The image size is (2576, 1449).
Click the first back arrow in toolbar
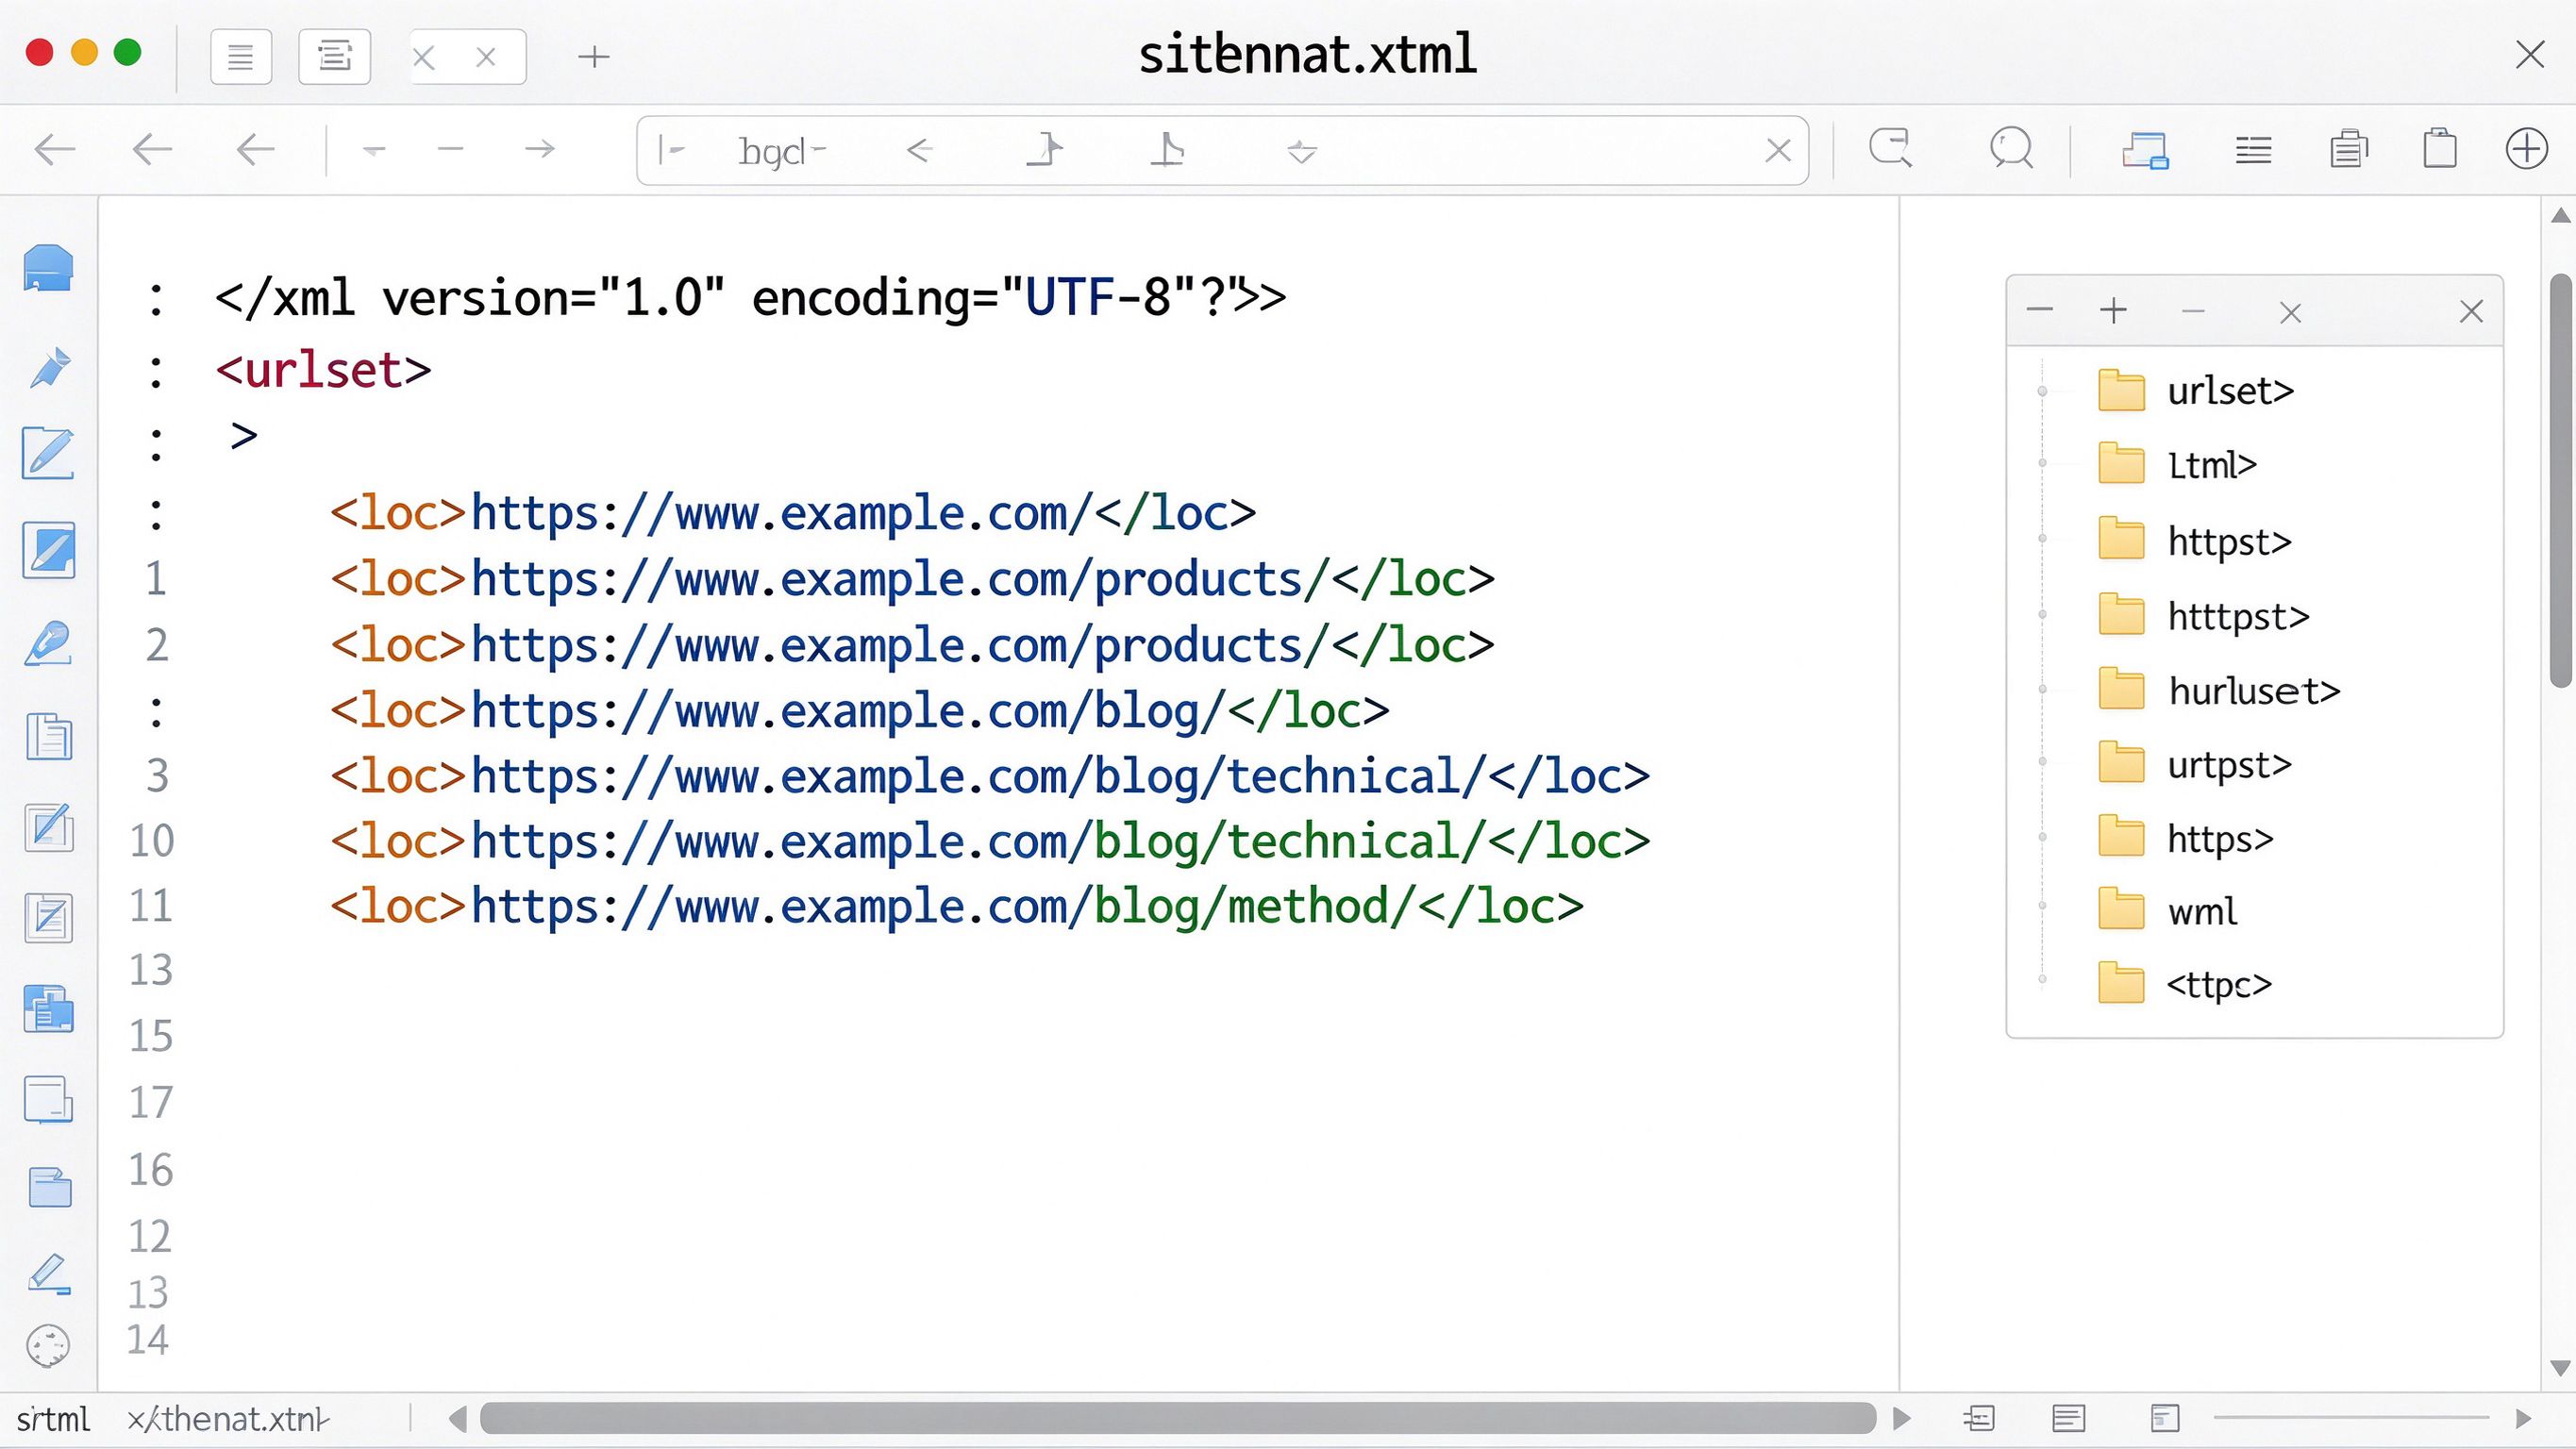[55, 150]
